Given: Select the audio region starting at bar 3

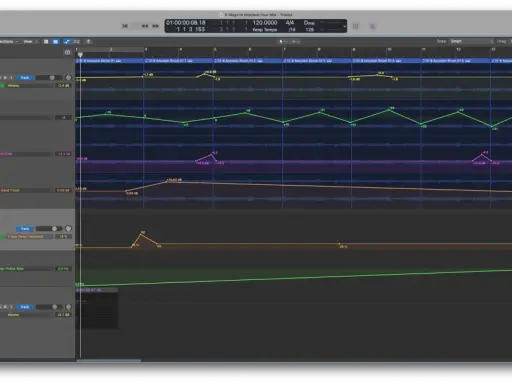Looking at the screenshot, I should coord(178,61).
